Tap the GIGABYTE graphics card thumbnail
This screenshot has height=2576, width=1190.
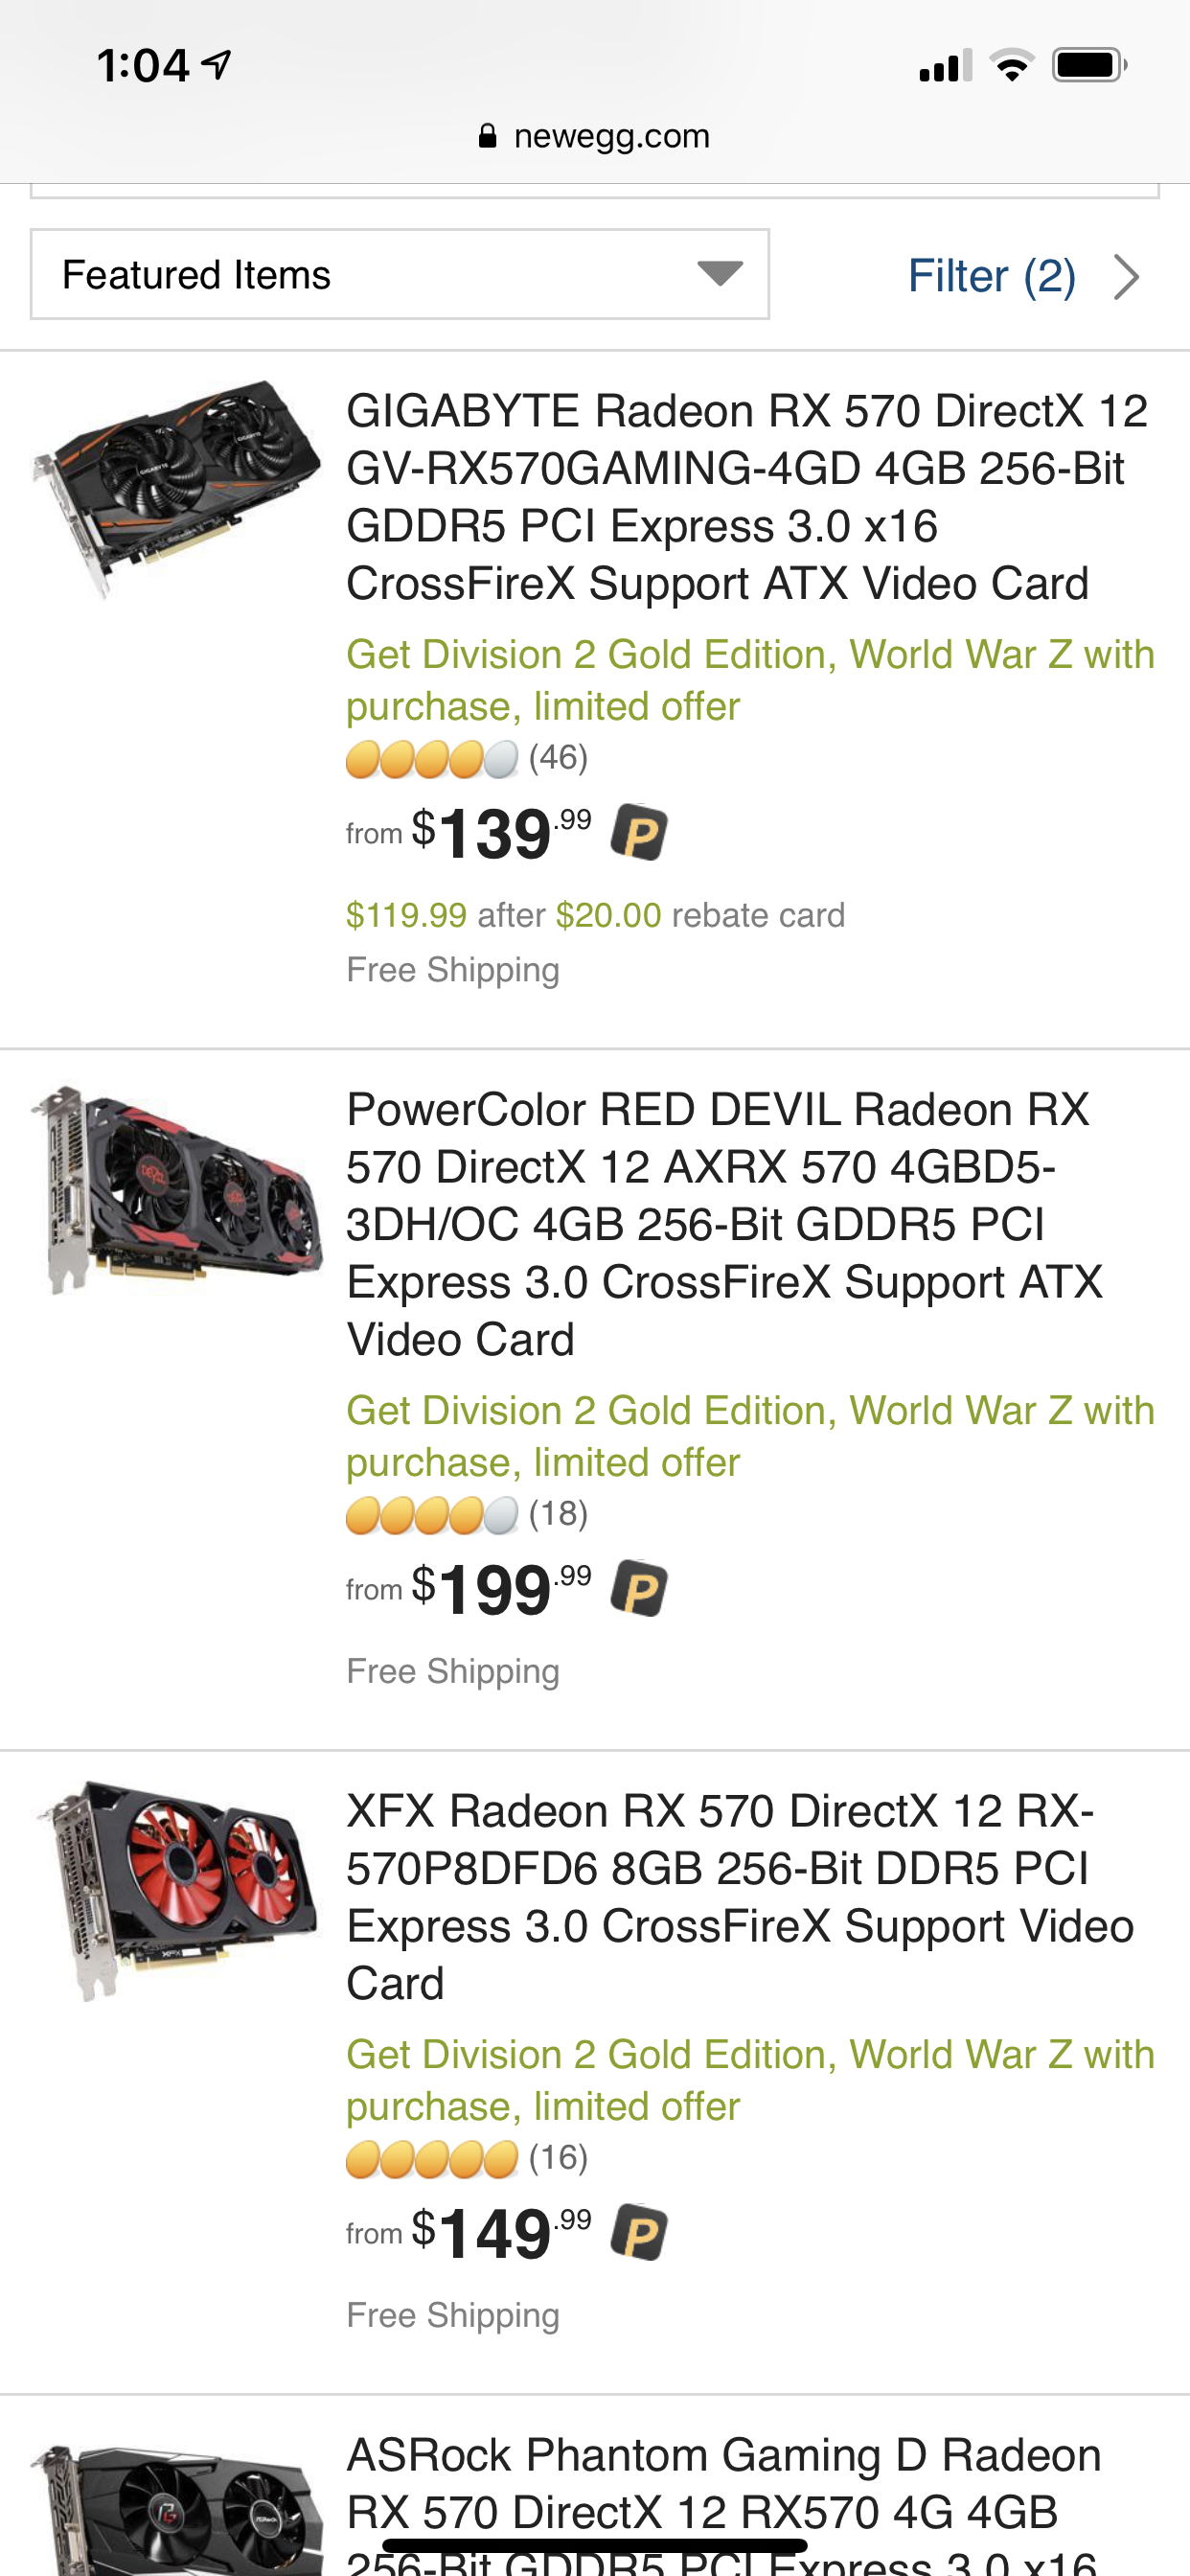pos(176,487)
